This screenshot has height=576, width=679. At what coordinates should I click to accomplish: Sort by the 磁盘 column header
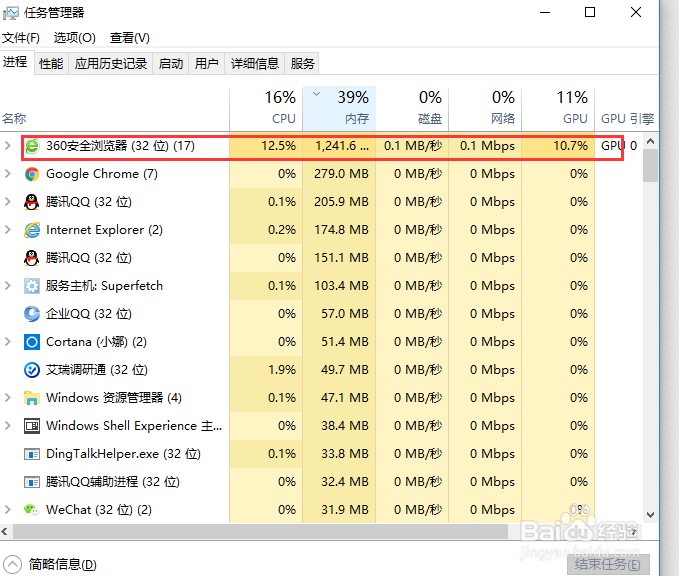coord(412,108)
